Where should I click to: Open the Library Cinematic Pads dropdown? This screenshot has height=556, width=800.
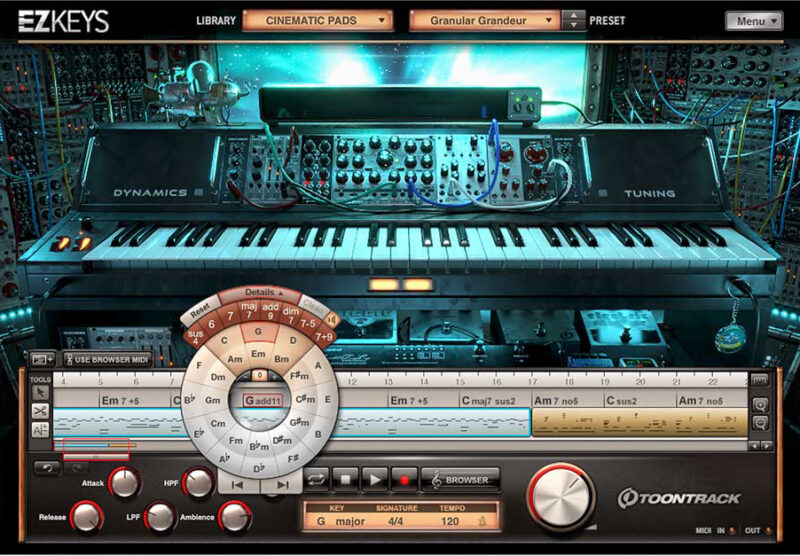click(x=317, y=20)
